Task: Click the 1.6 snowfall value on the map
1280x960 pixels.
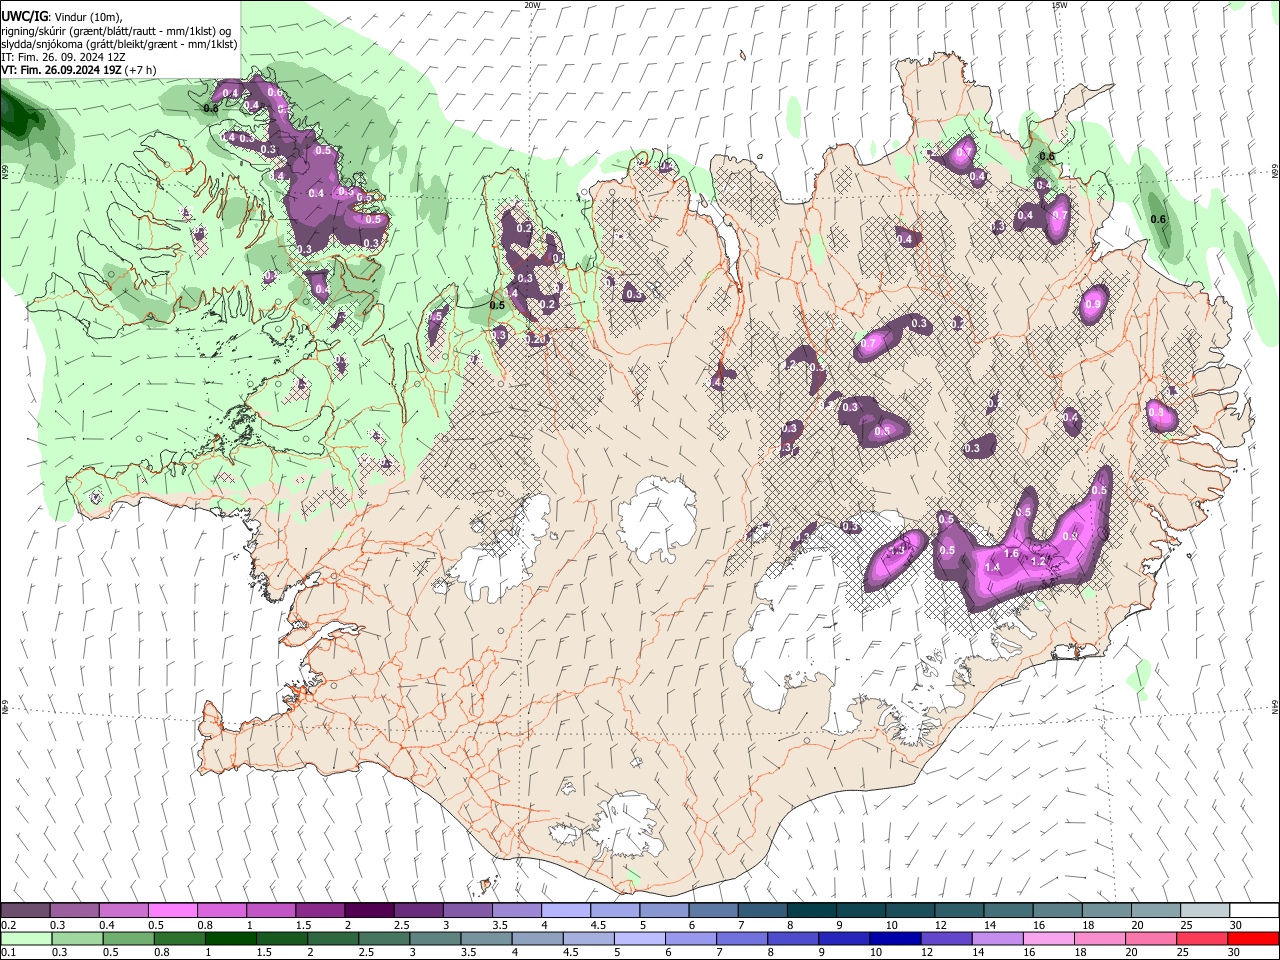Action: point(1011,553)
